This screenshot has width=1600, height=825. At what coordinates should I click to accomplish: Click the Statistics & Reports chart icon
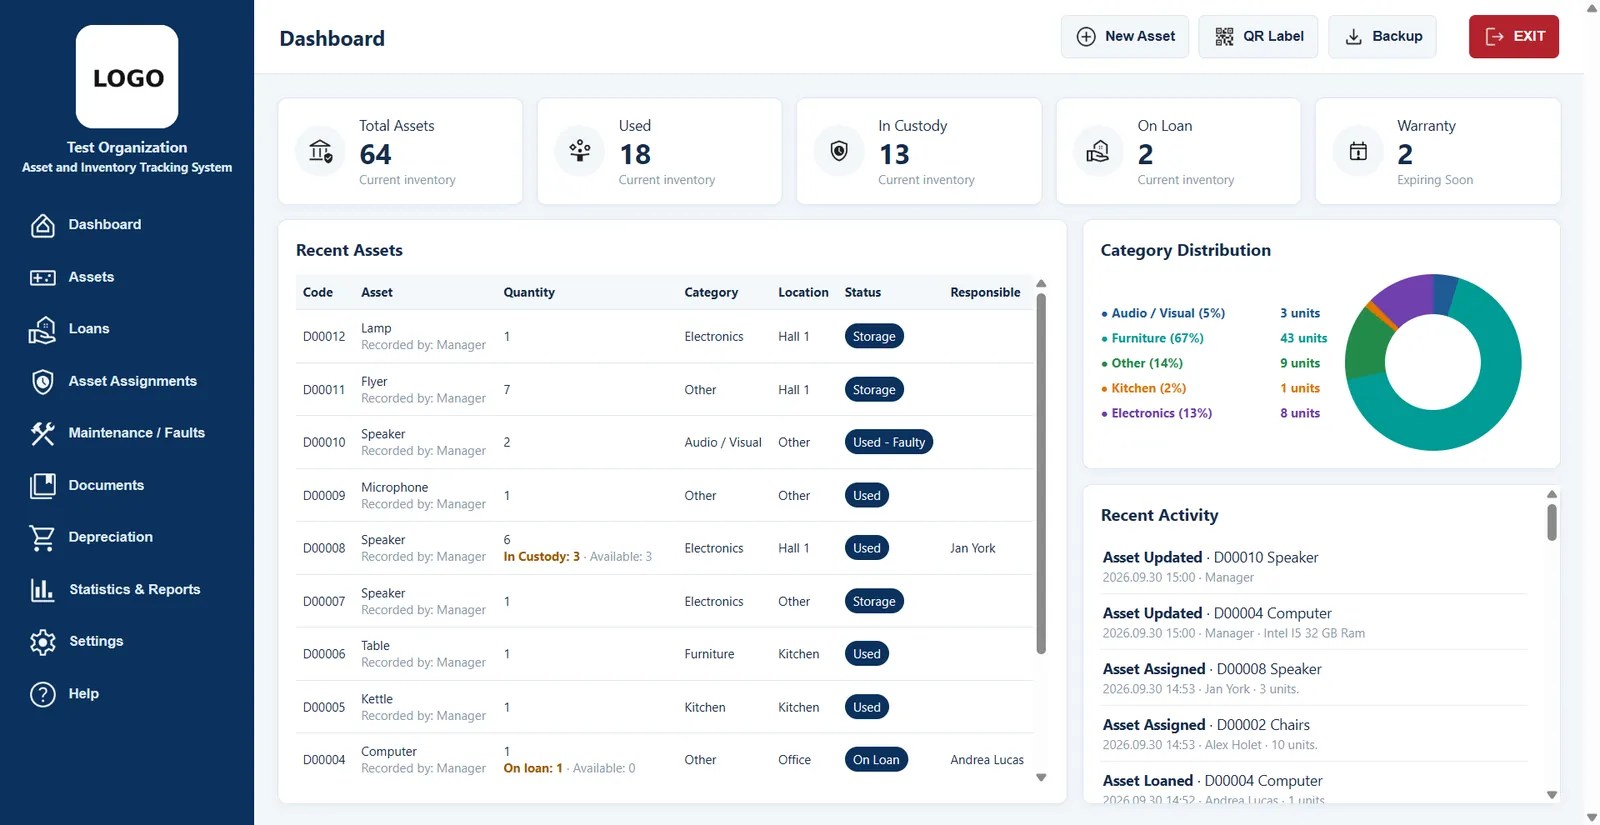pos(42,589)
